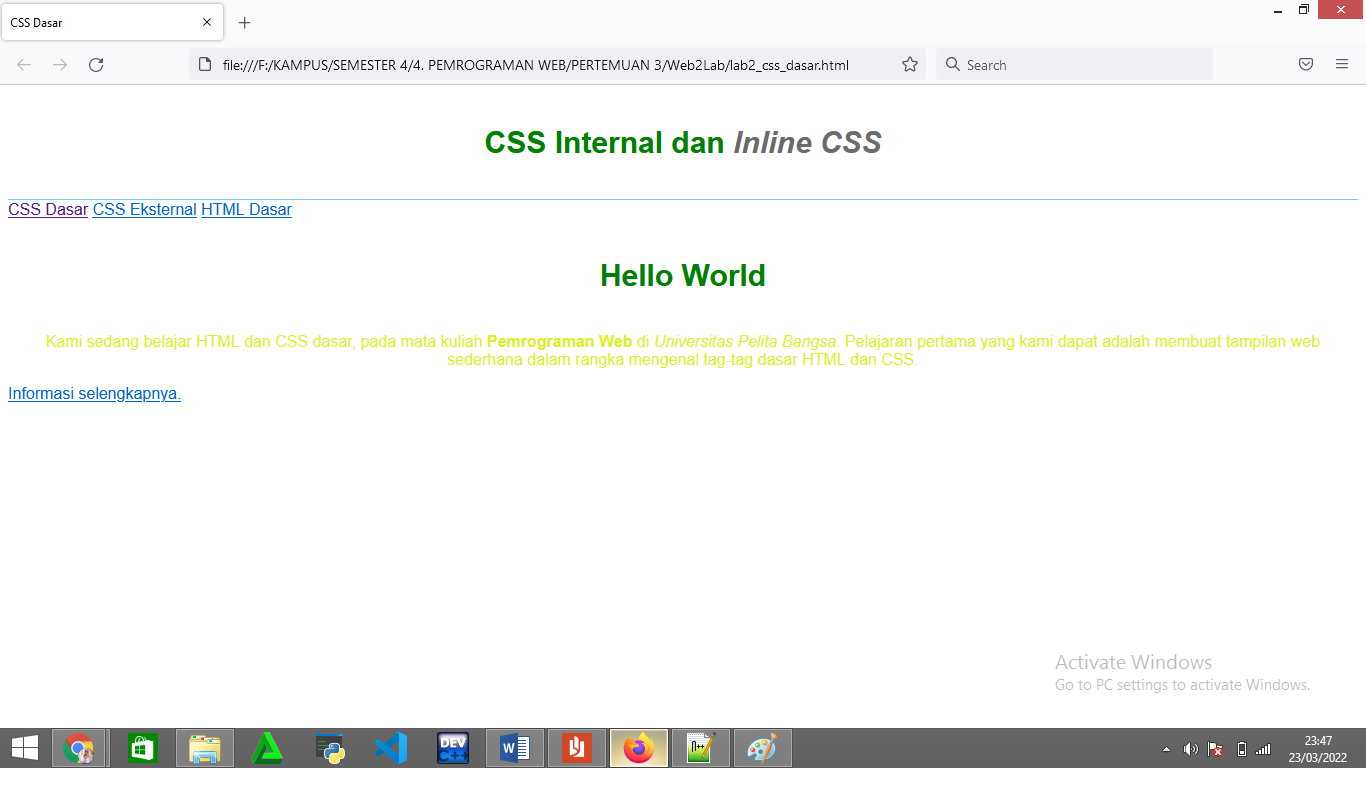Viewport: 1366px width, 800px height.
Task: Save the page to Pocket
Action: 1306,64
